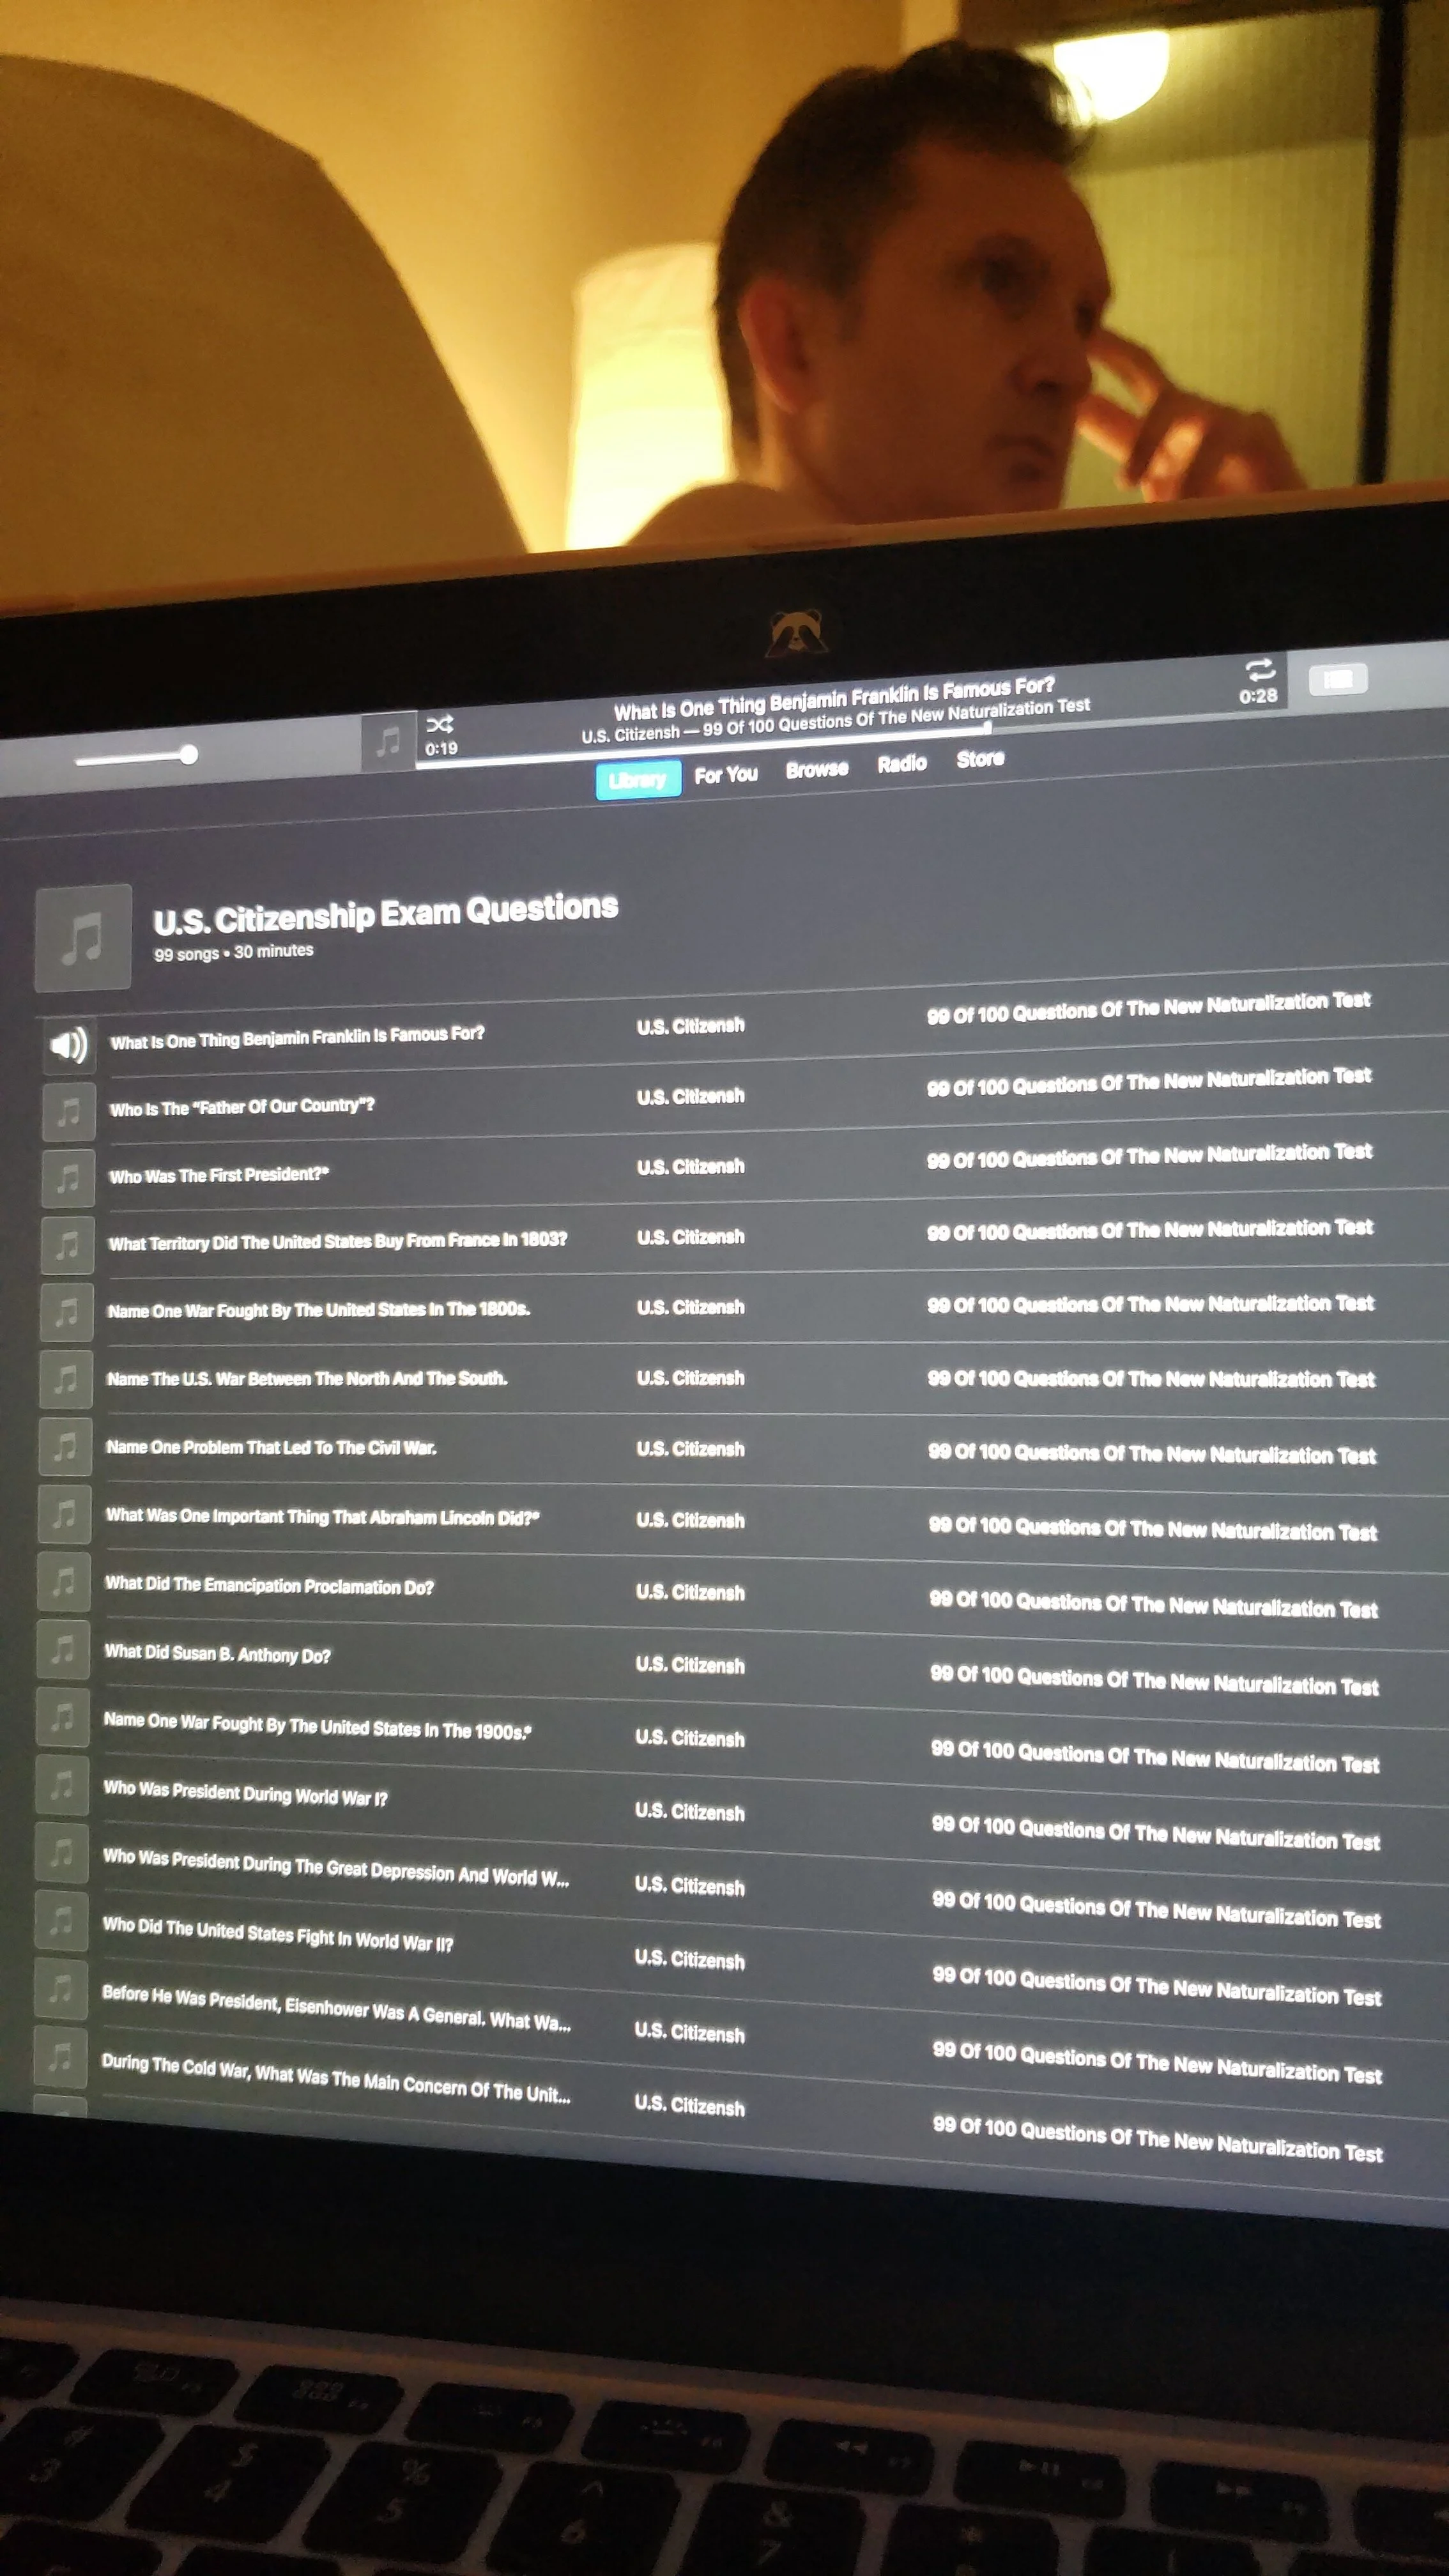Click the note icon beside the 1900s war question
The image size is (1449, 2576).
click(x=62, y=1717)
